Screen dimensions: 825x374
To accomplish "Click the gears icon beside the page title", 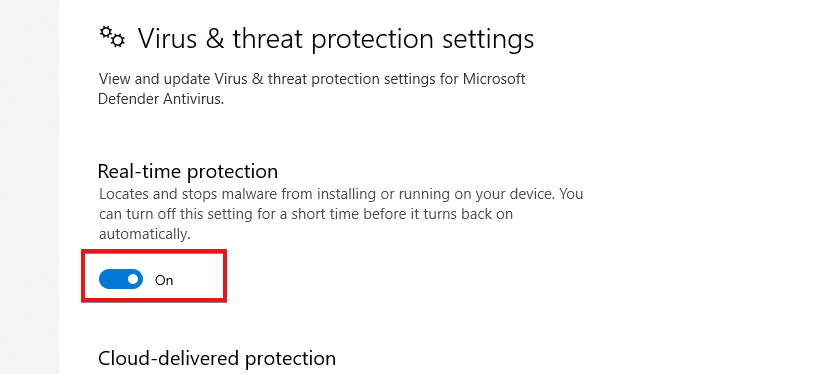I will pos(112,37).
